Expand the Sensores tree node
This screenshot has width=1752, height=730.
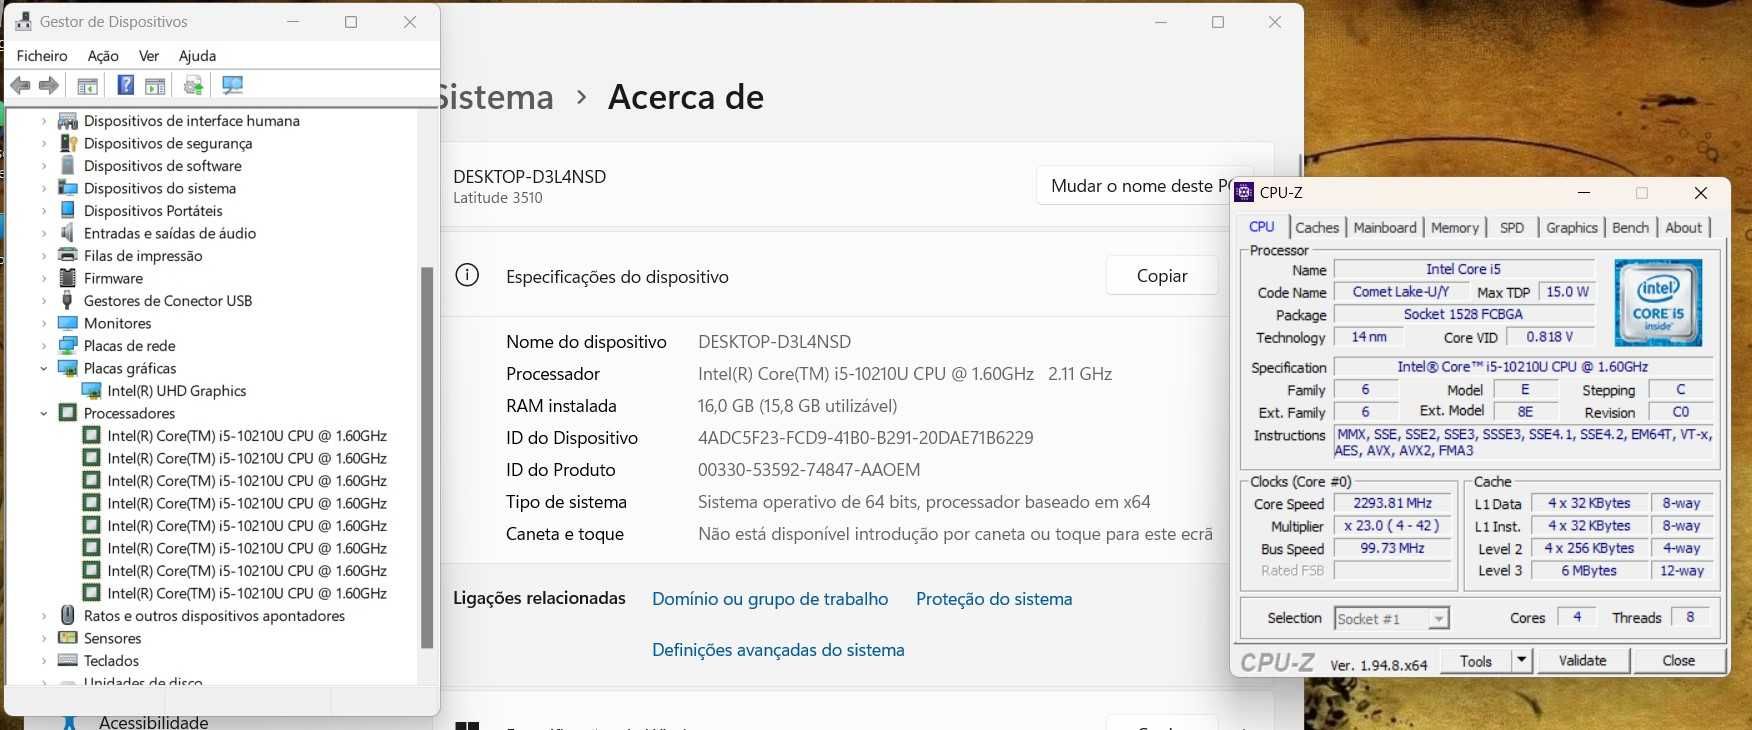[43, 638]
